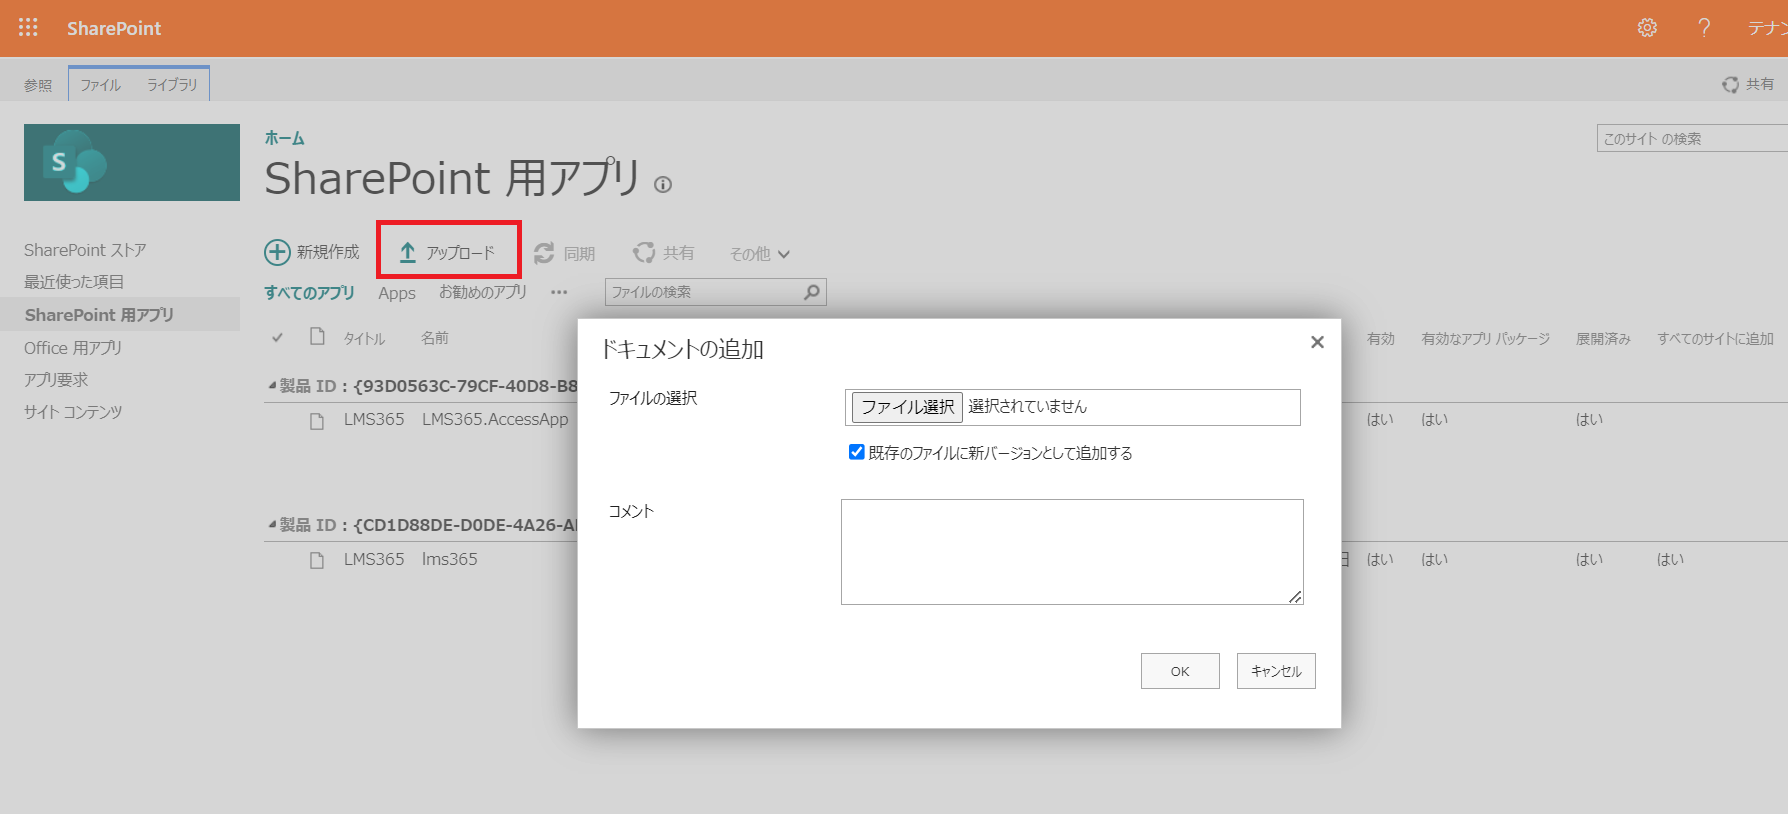Open the LMS365.AccessApp name

click(x=495, y=419)
